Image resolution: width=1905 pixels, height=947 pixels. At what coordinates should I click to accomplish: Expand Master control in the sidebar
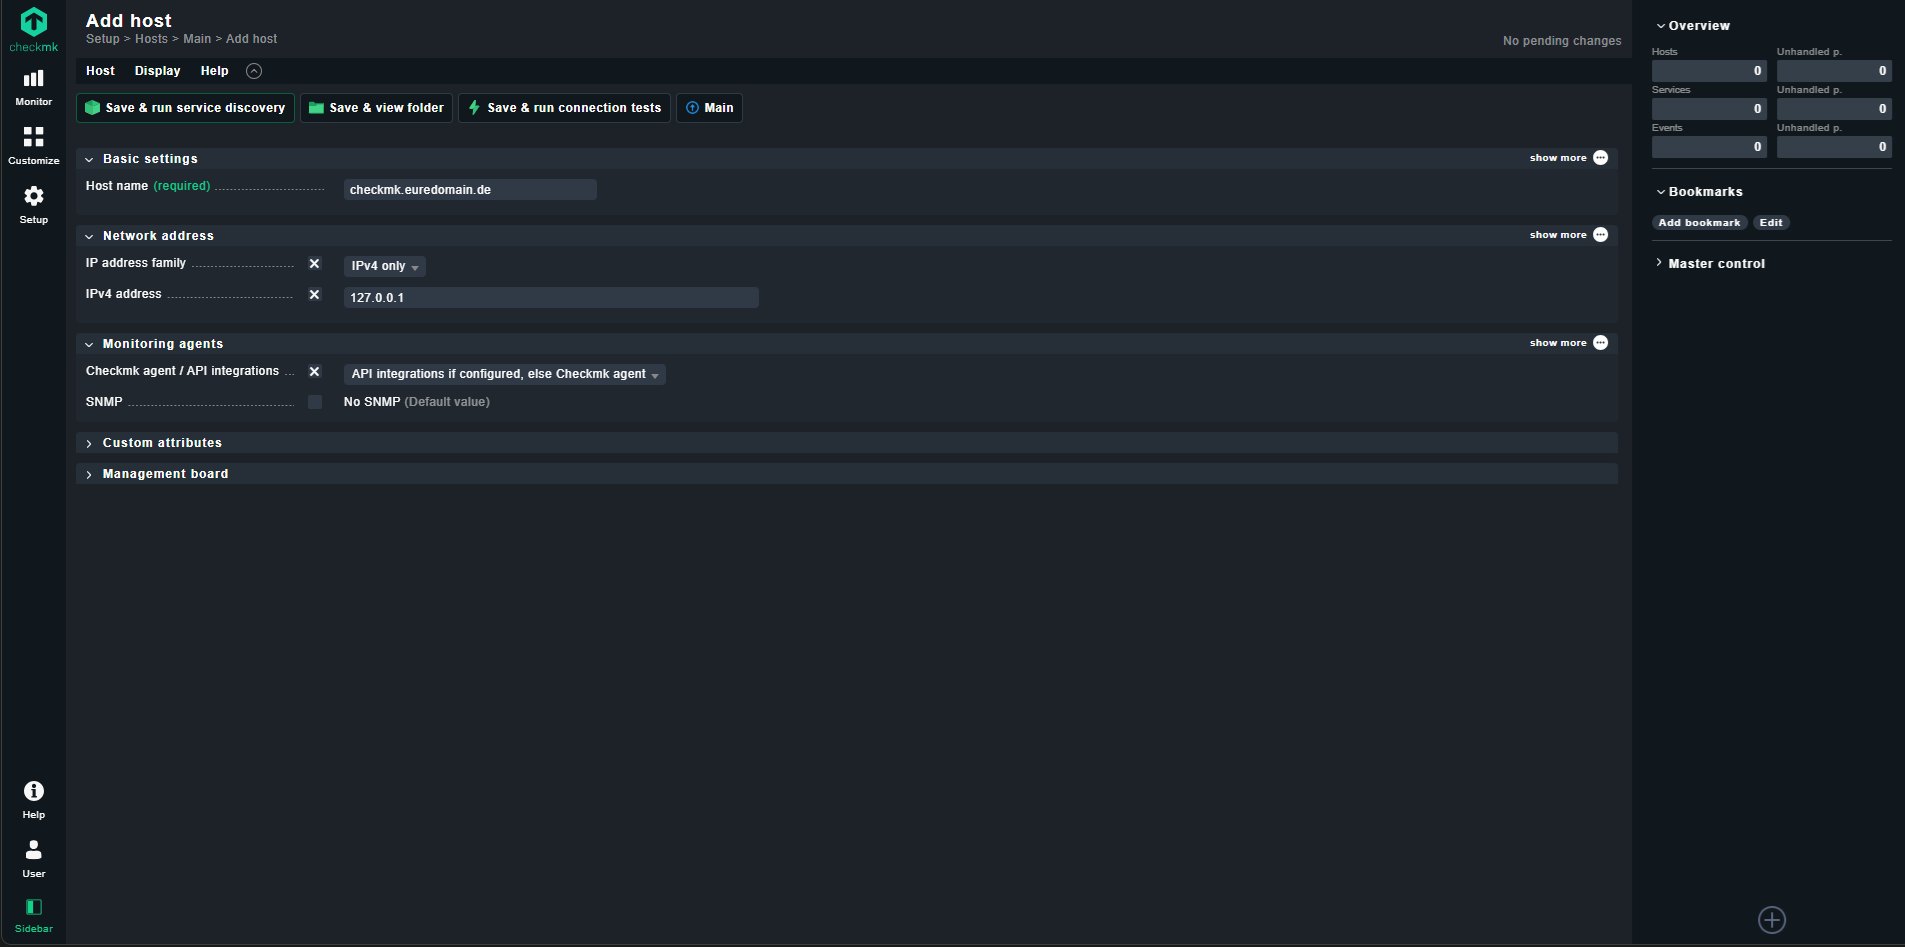1716,264
